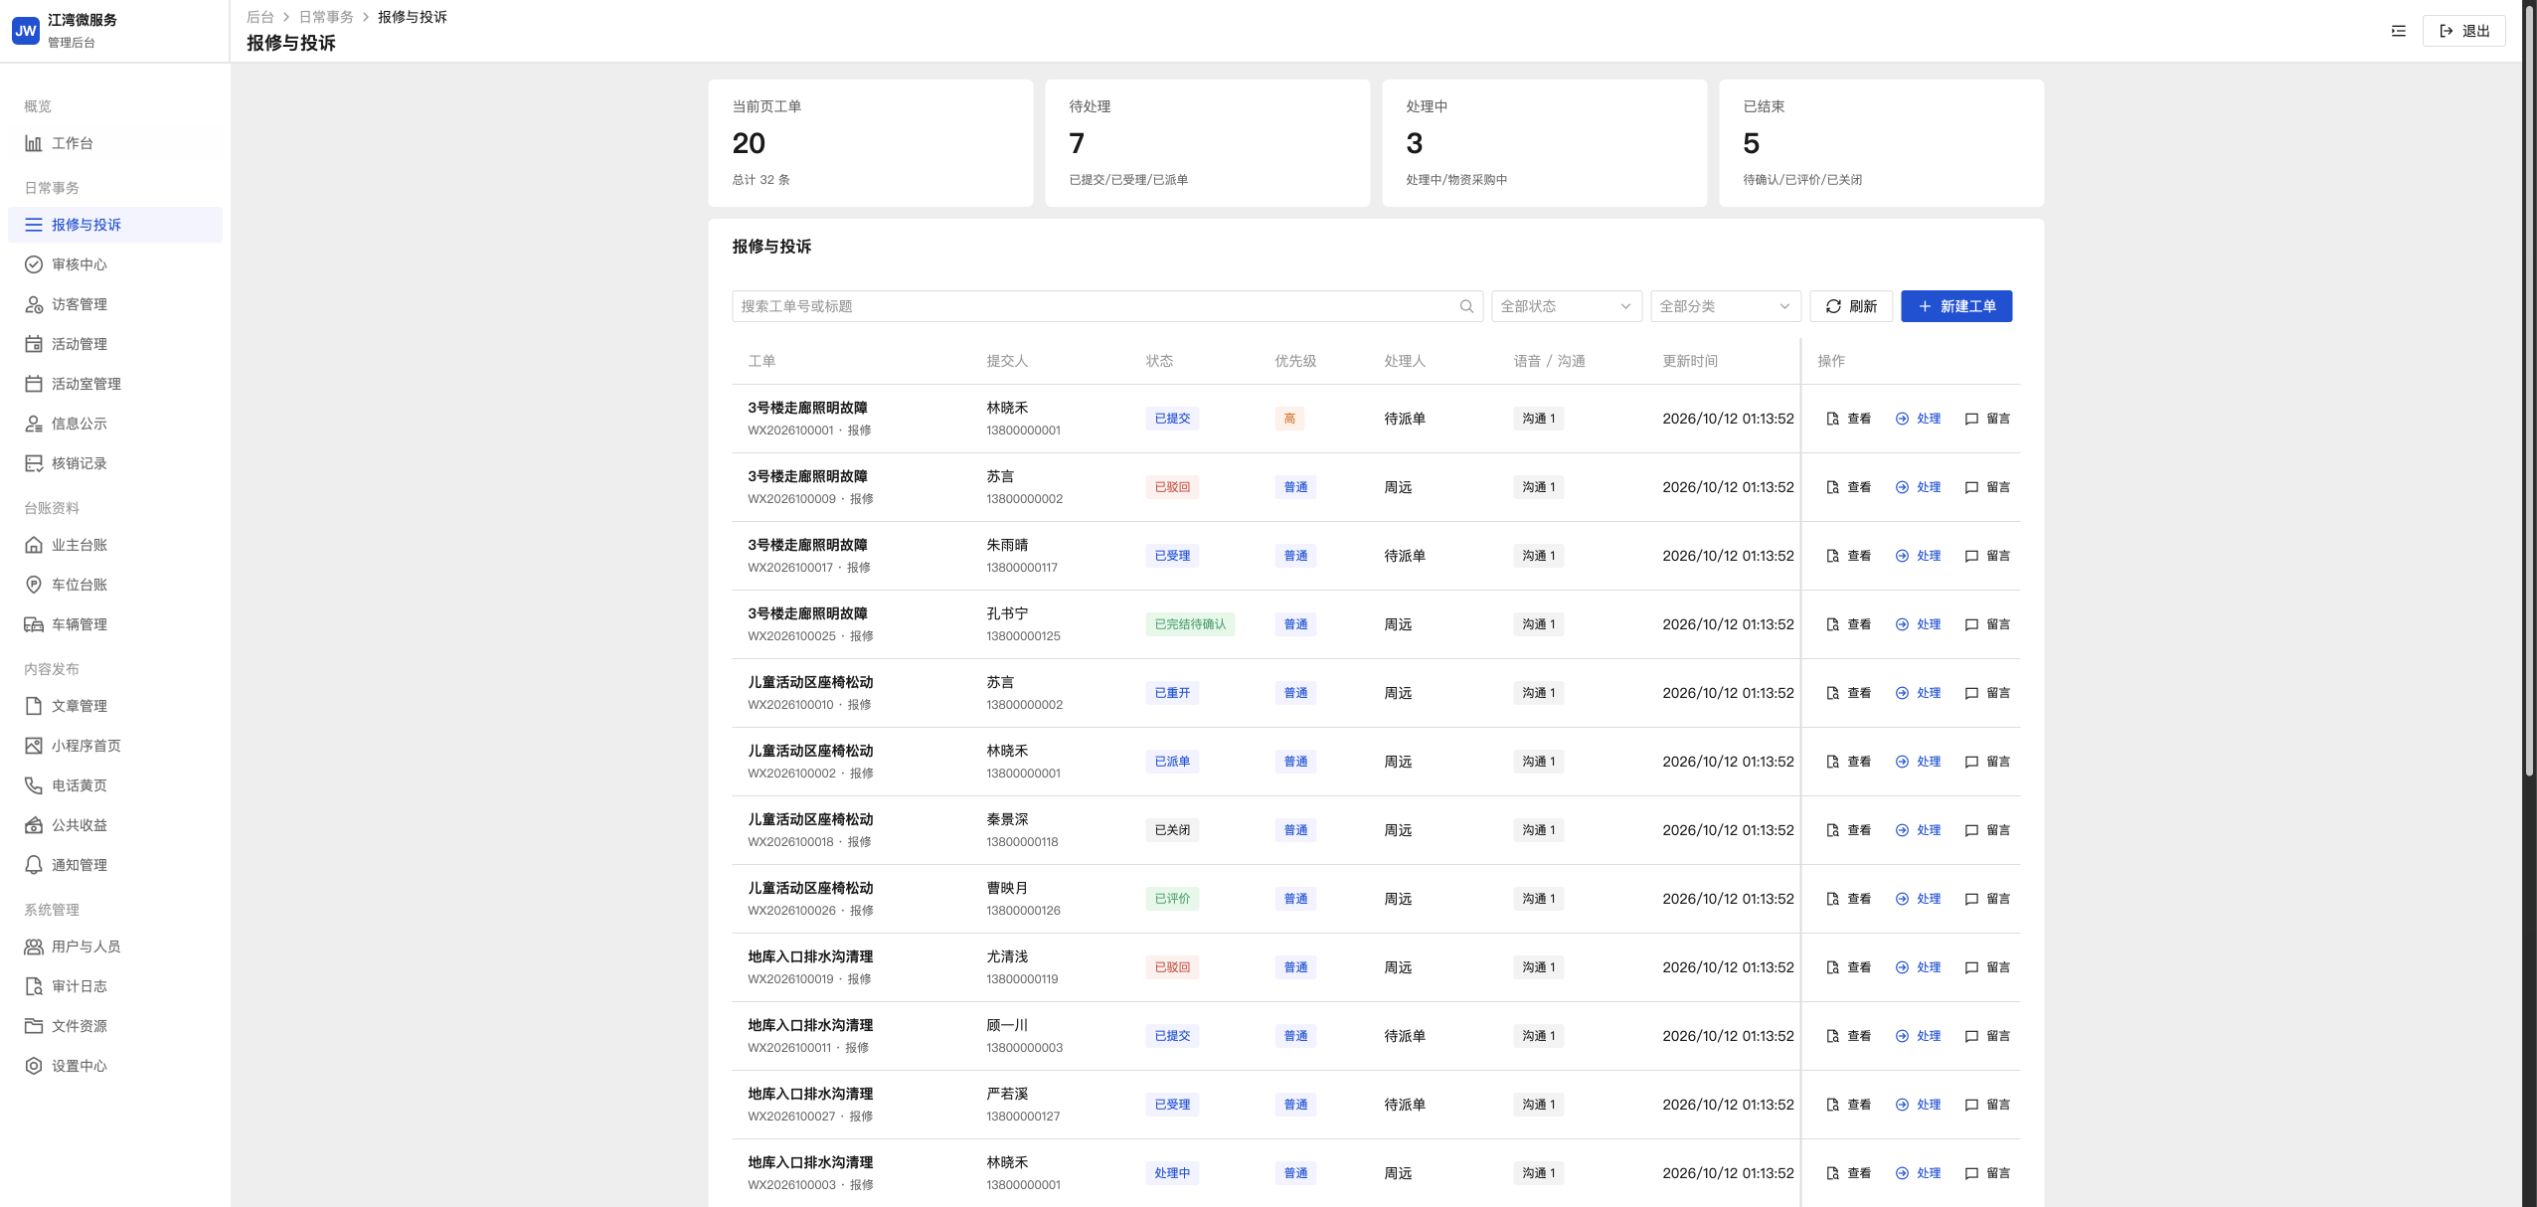Screen dimensions: 2537x1207
Task: Process work order WX2026100025
Action: (1917, 625)
